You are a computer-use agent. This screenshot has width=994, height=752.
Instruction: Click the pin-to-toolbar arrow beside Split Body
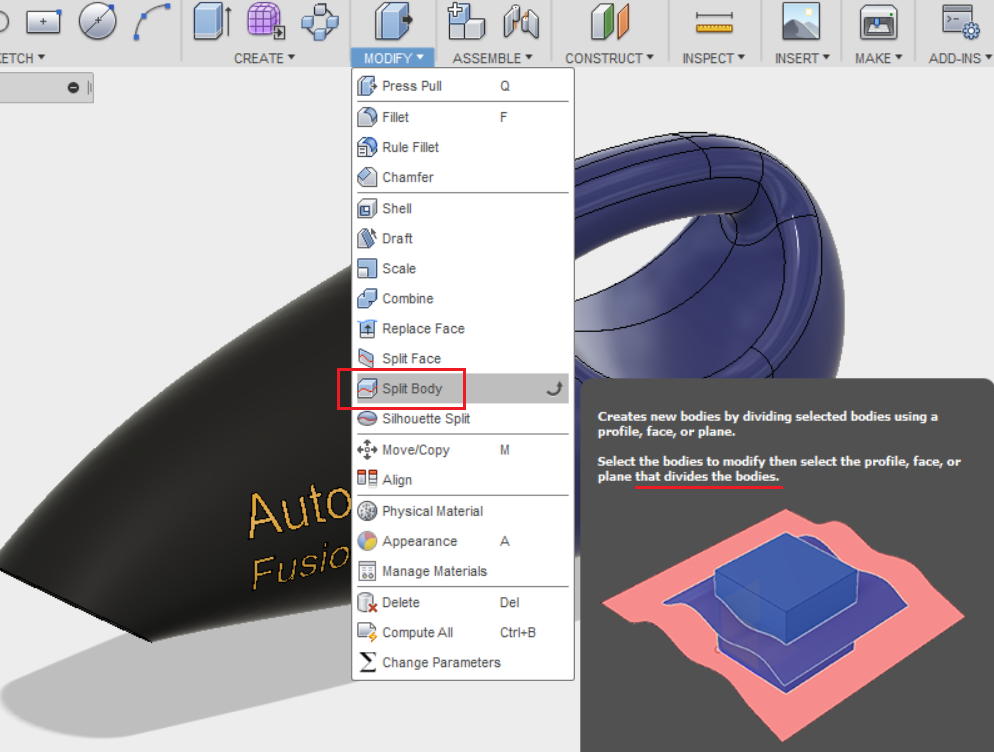[555, 389]
